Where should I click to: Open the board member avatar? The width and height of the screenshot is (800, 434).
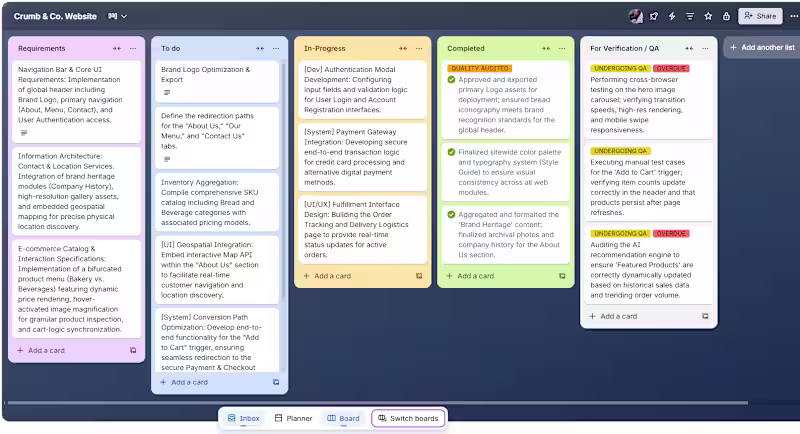tap(636, 16)
